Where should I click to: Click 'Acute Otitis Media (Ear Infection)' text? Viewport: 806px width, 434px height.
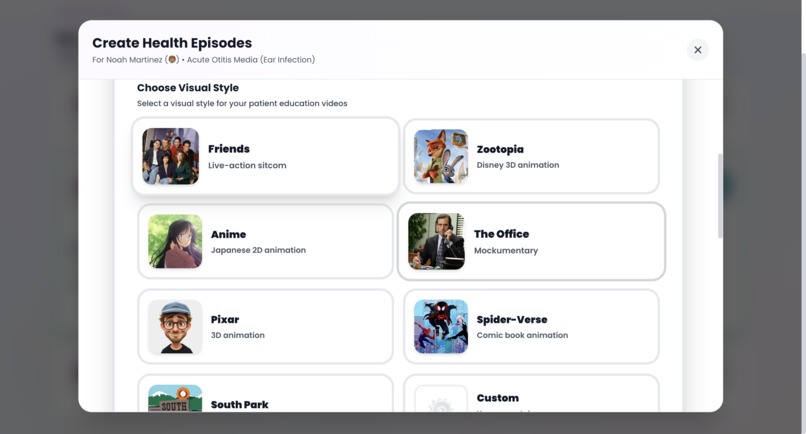[x=251, y=60]
